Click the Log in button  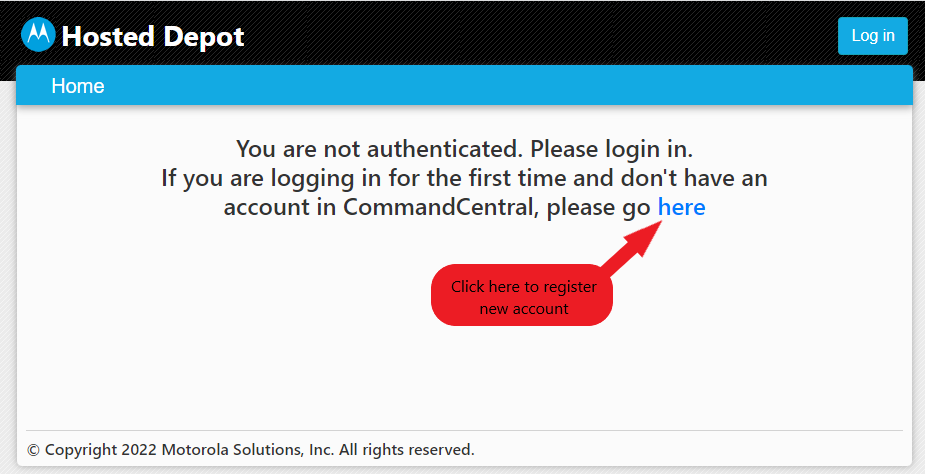tap(872, 36)
